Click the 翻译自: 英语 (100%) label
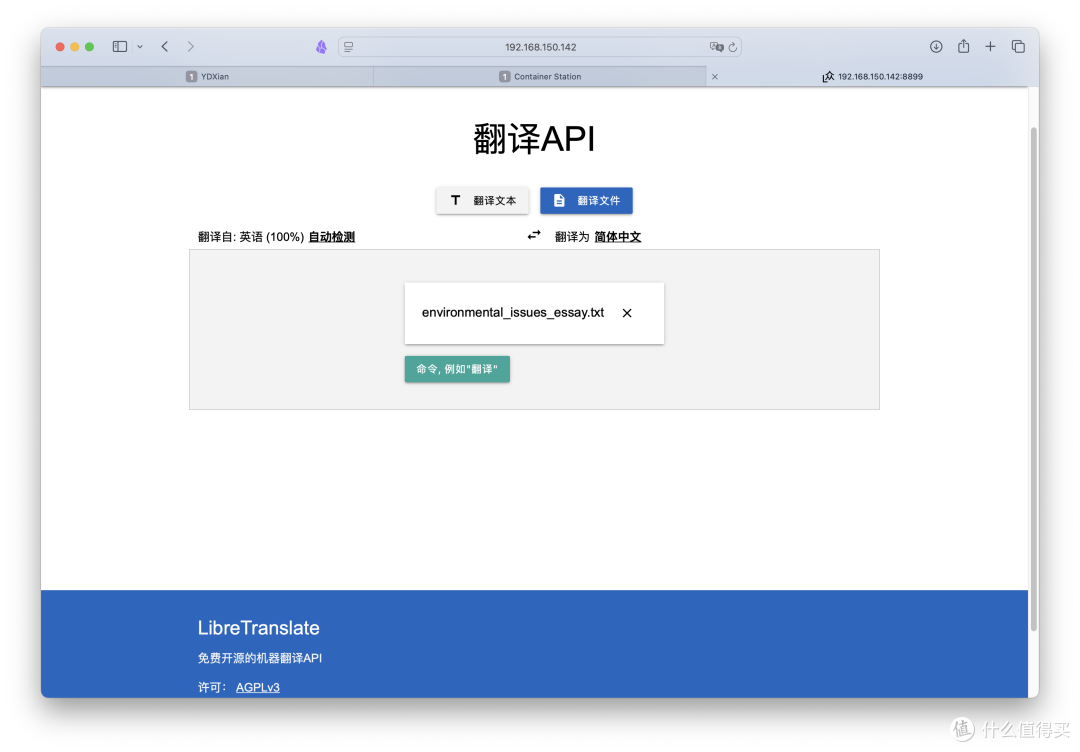Viewport: 1080px width, 752px height. point(251,237)
